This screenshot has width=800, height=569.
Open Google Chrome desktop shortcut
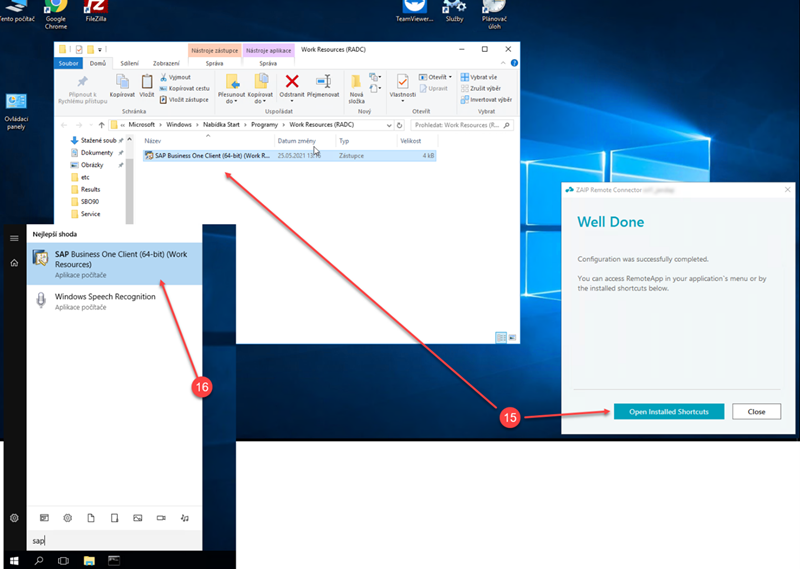click(x=56, y=14)
